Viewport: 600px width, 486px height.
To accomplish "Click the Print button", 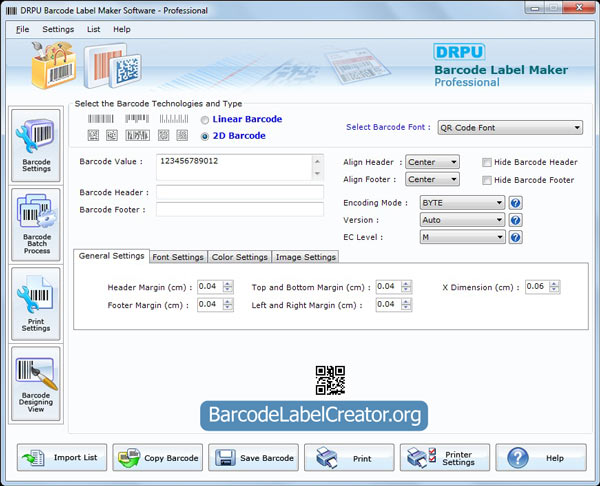I will [x=349, y=457].
